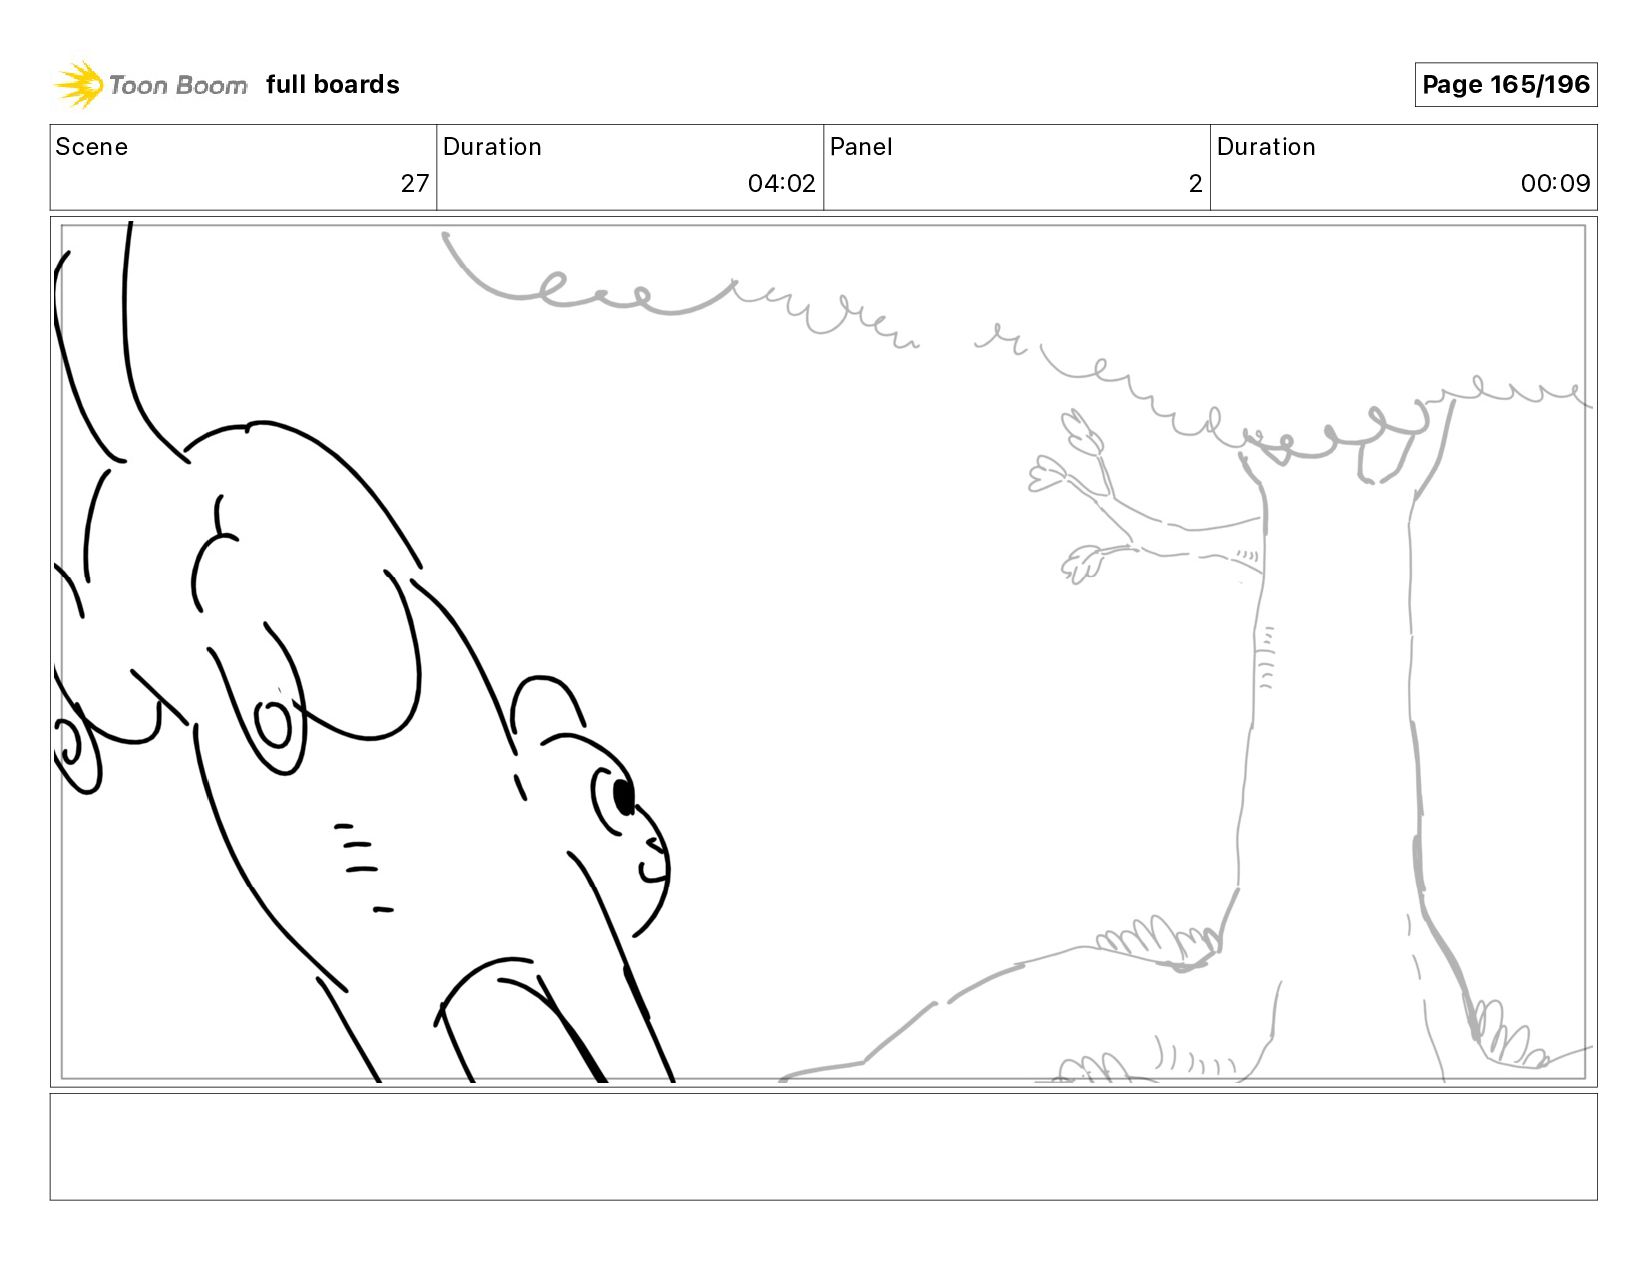1650x1275 pixels.
Task: Click the empty notes box below panel
Action: click(823, 1146)
